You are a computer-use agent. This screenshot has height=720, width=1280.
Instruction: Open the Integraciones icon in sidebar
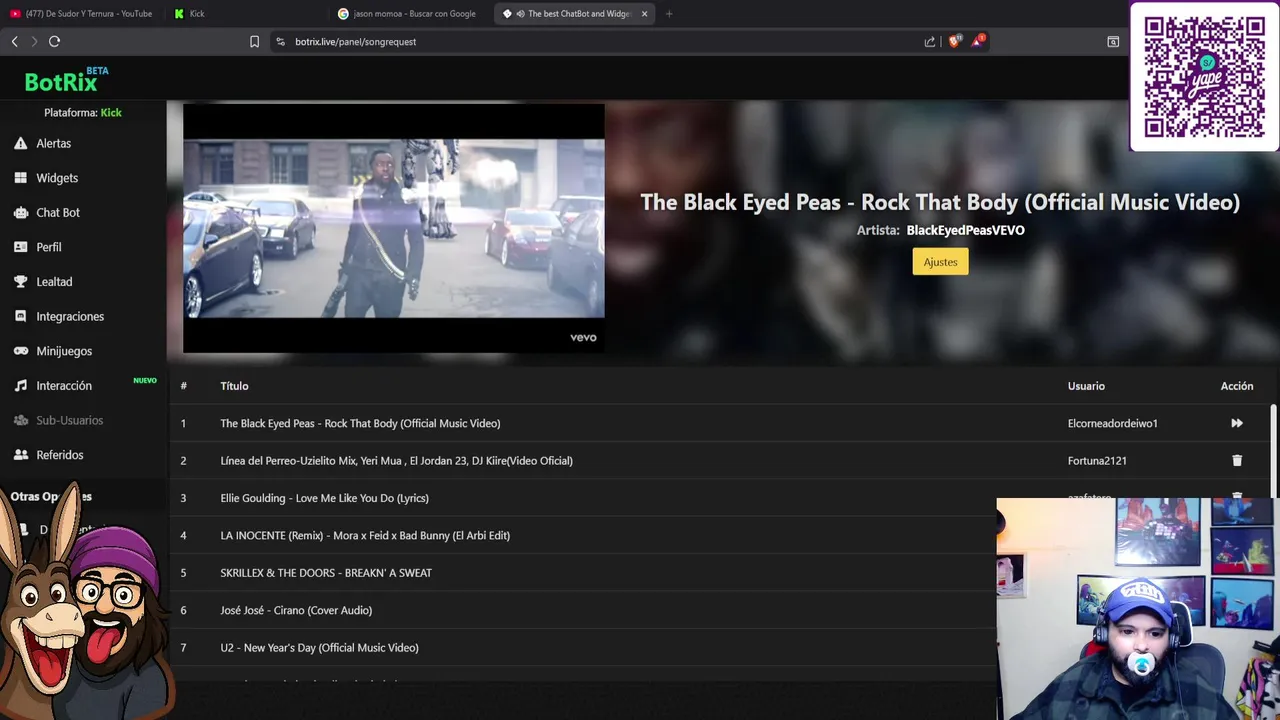point(20,316)
